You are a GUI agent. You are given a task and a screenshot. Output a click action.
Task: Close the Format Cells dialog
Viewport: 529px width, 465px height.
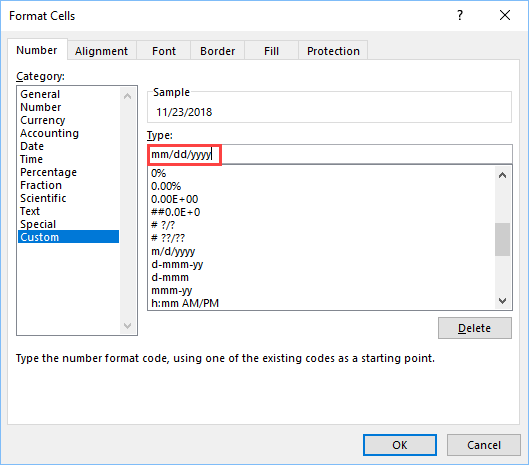pos(505,15)
